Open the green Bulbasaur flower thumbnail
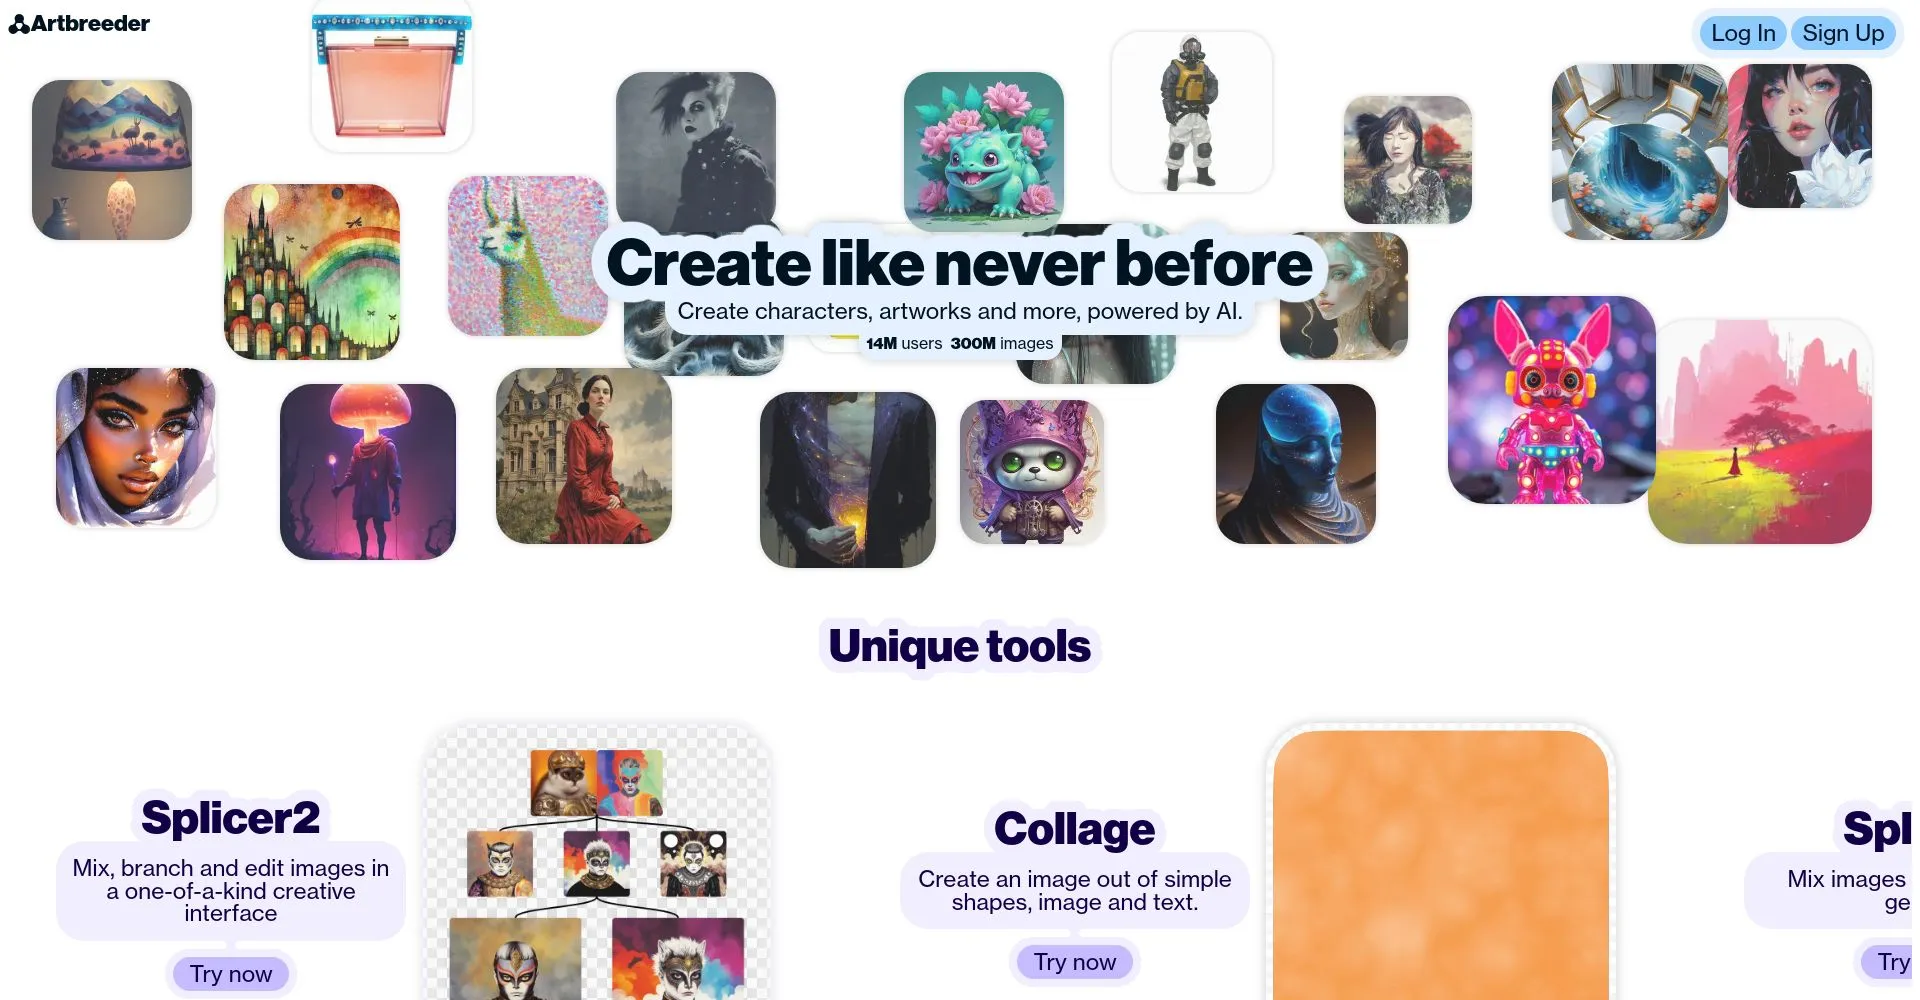This screenshot has height=1000, width=1920. pyautogui.click(x=984, y=152)
